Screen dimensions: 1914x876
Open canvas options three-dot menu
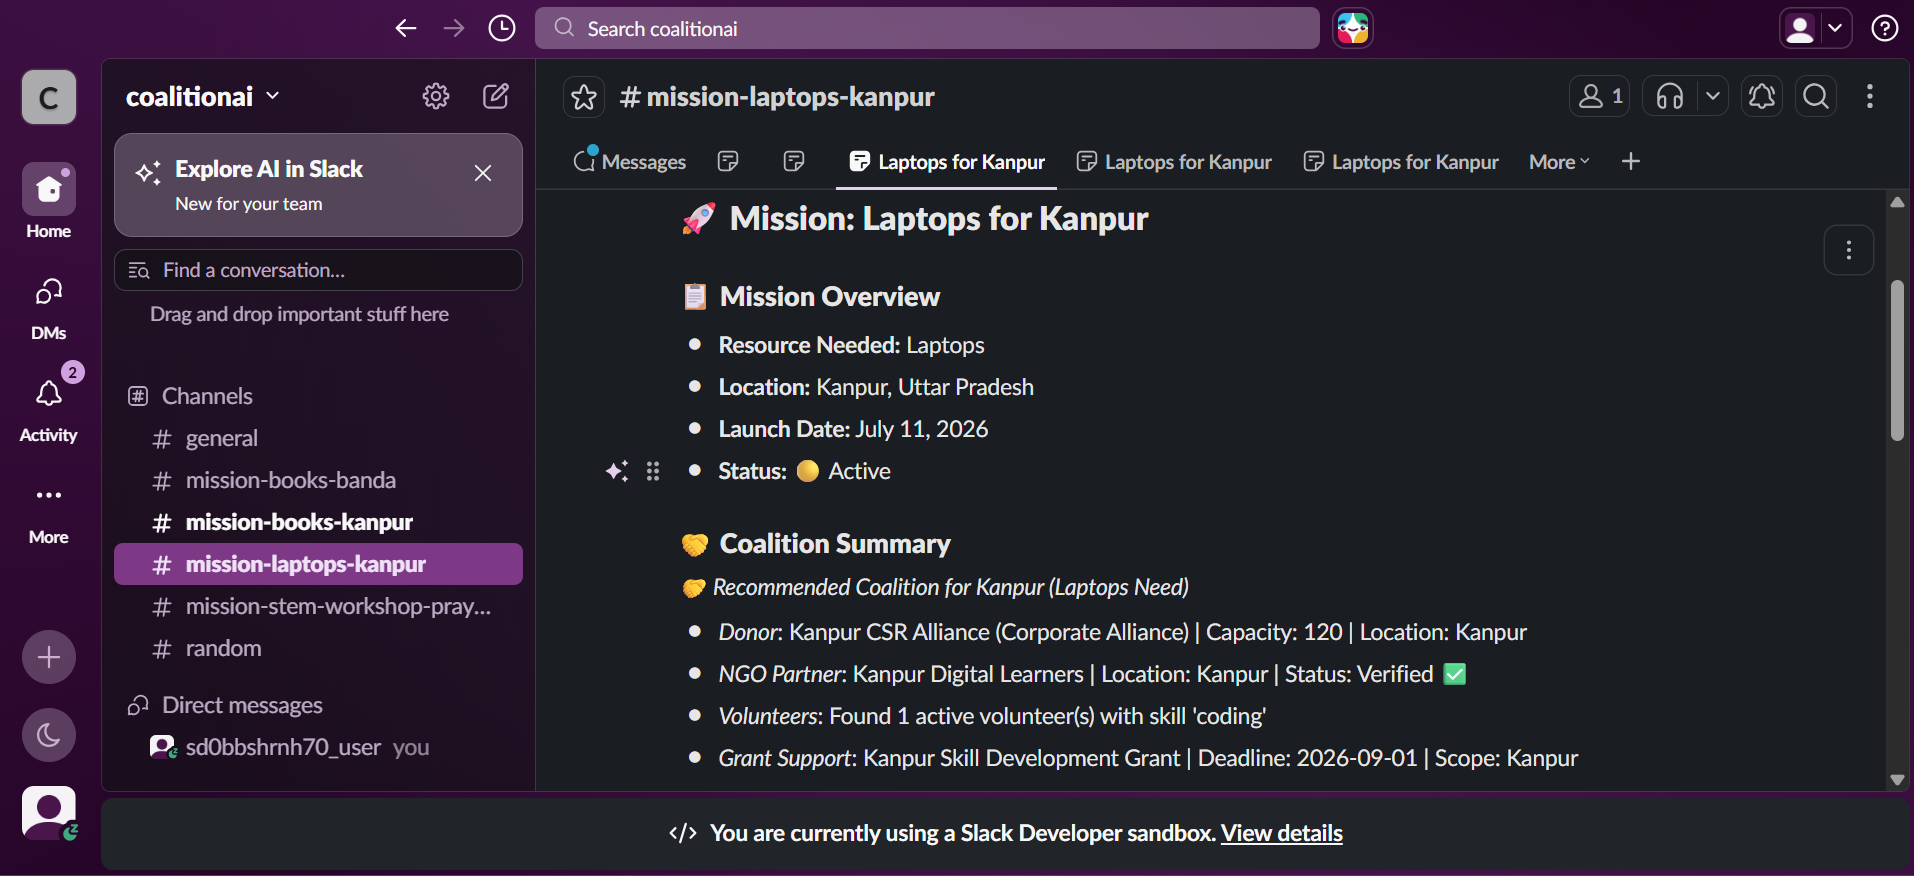click(1849, 250)
